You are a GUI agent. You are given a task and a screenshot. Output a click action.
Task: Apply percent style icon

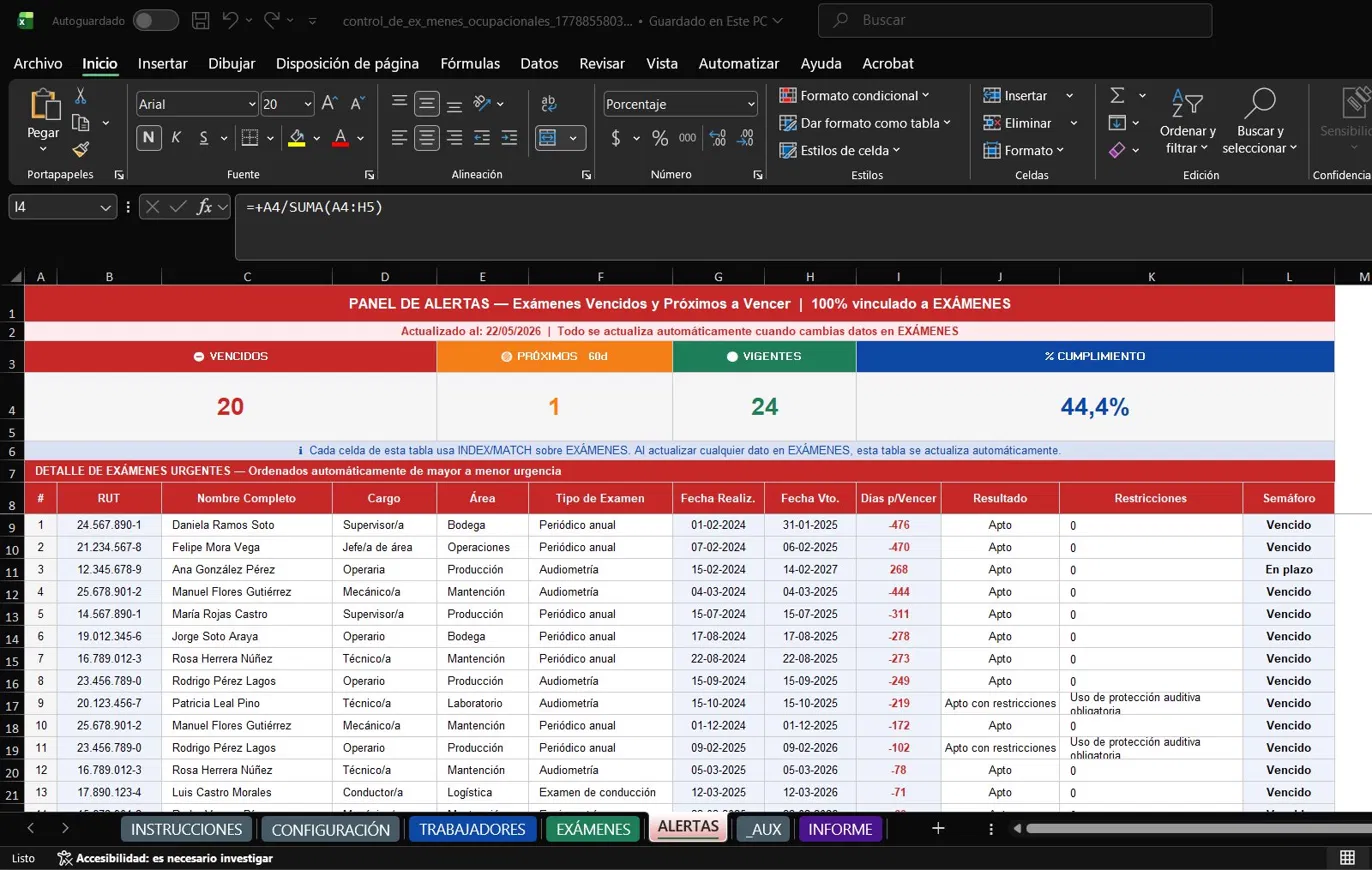(660, 138)
